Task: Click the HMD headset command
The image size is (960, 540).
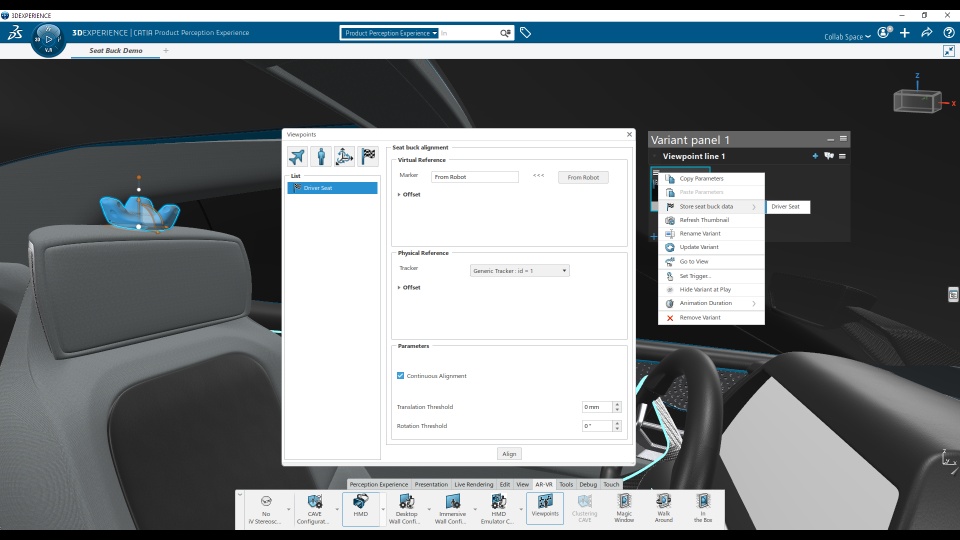Action: (x=361, y=508)
